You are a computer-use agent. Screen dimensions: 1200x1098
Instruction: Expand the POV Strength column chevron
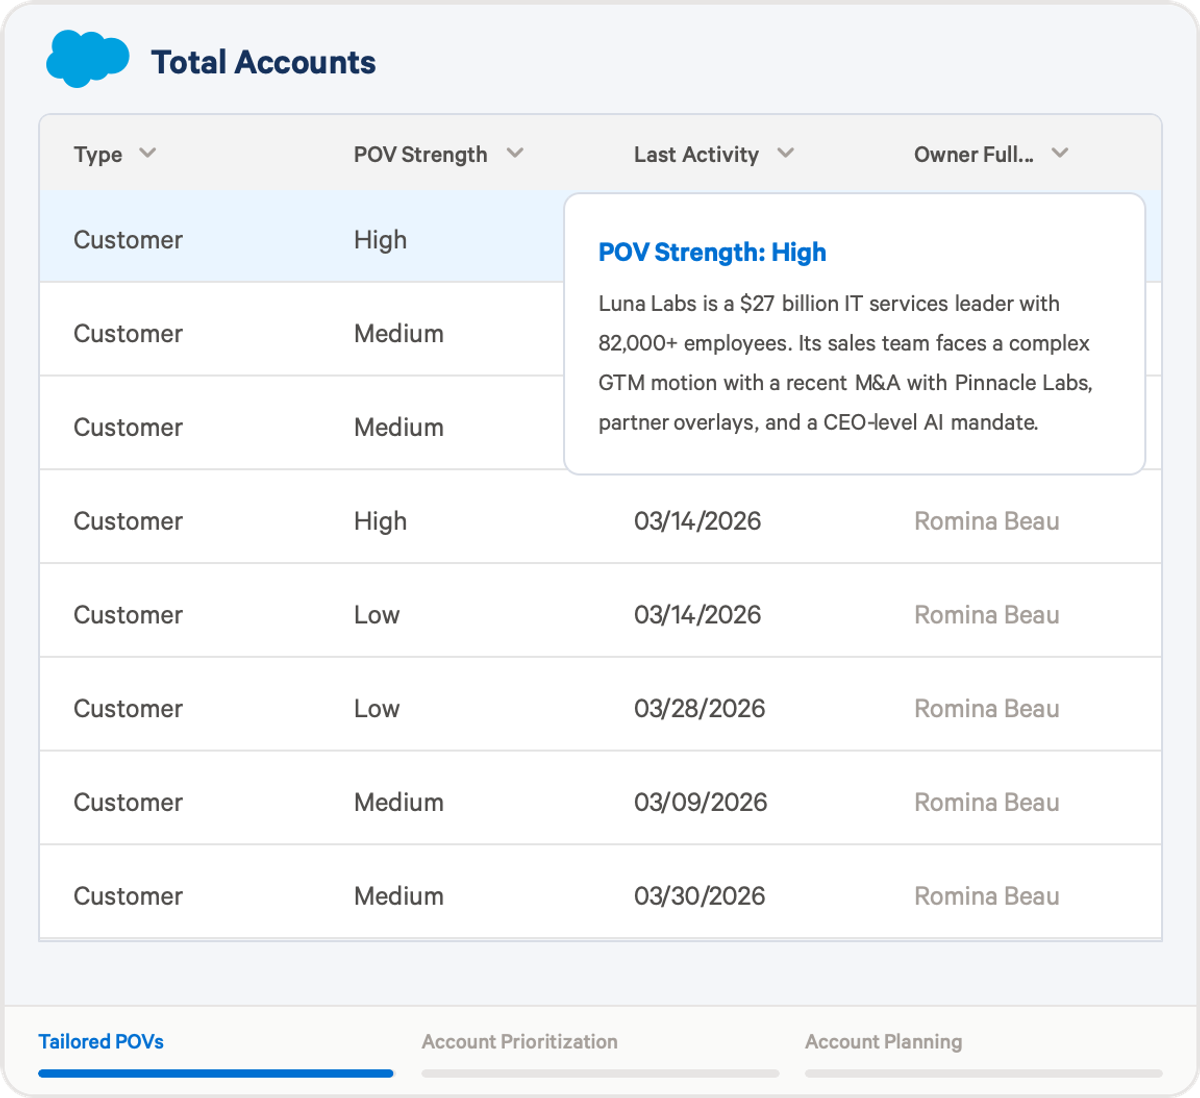pyautogui.click(x=515, y=153)
